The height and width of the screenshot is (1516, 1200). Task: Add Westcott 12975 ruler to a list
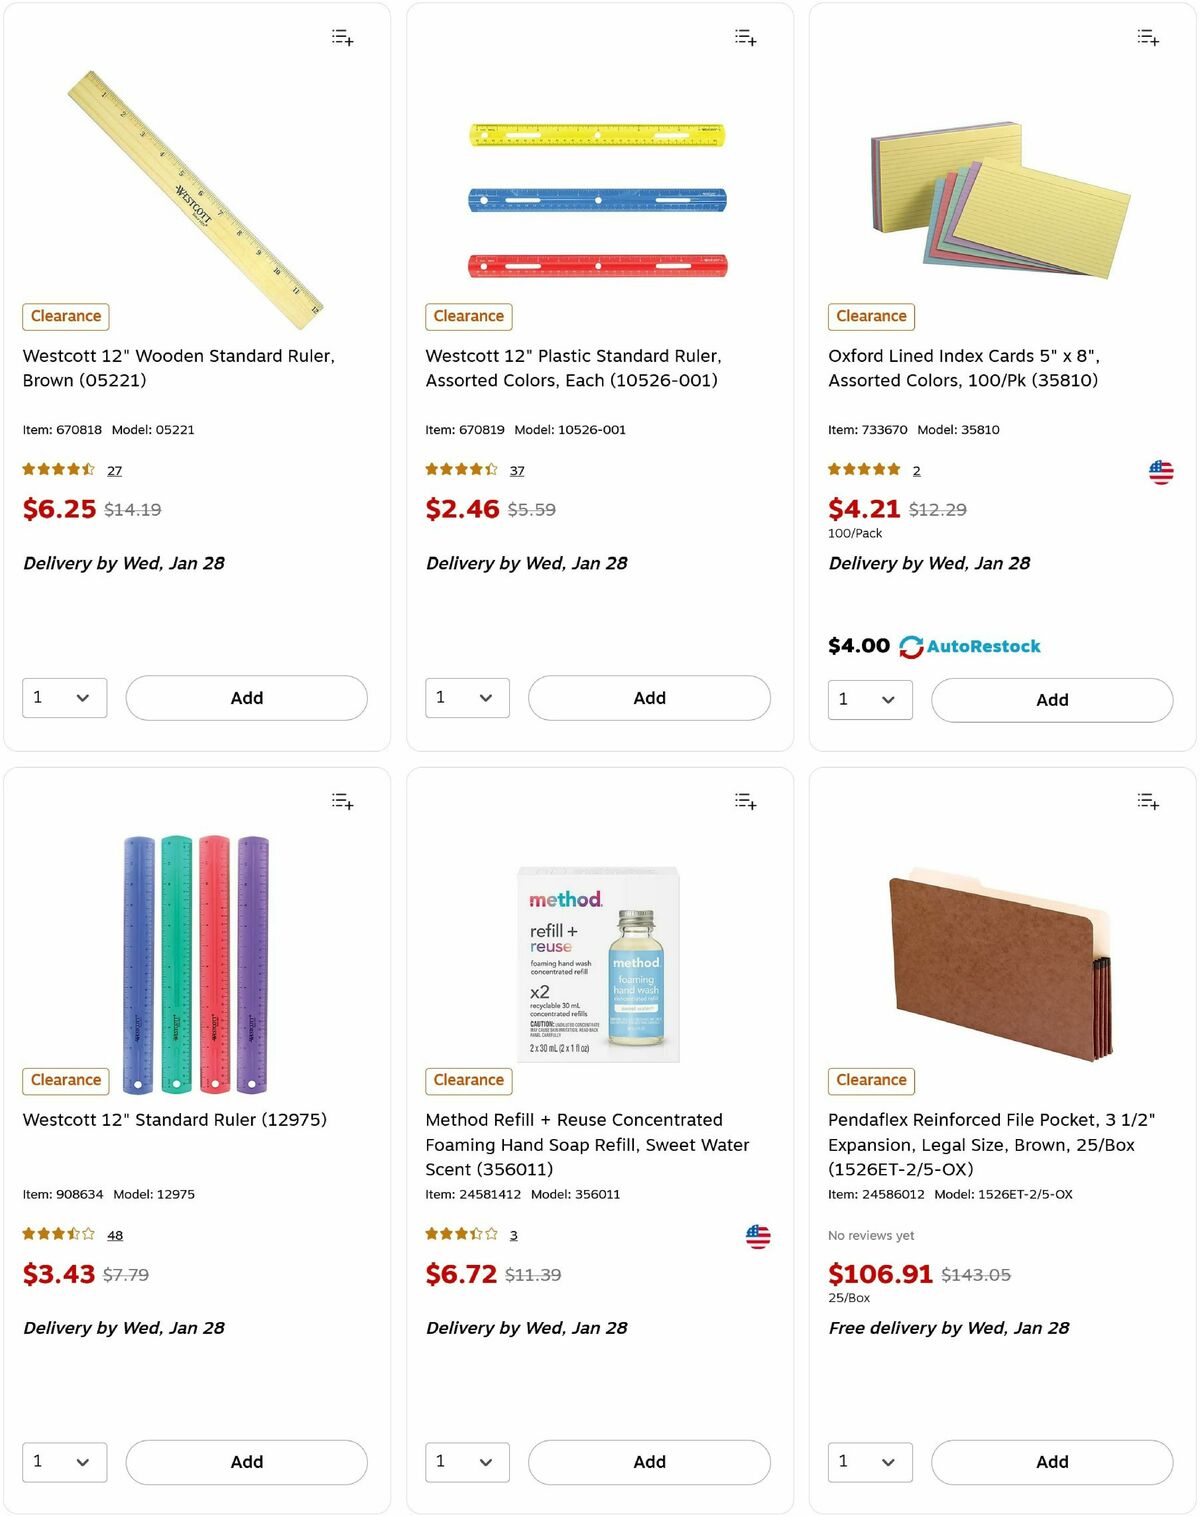(x=341, y=801)
